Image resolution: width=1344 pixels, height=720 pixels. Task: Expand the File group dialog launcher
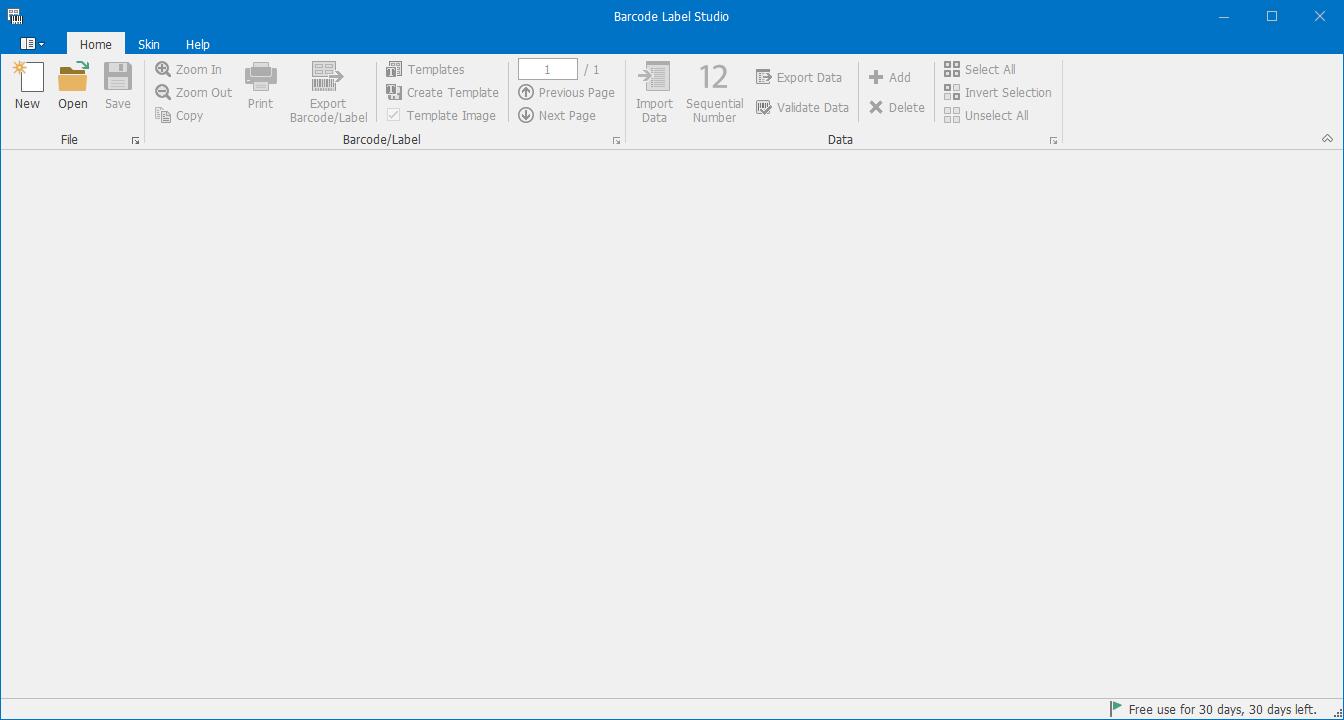(135, 141)
